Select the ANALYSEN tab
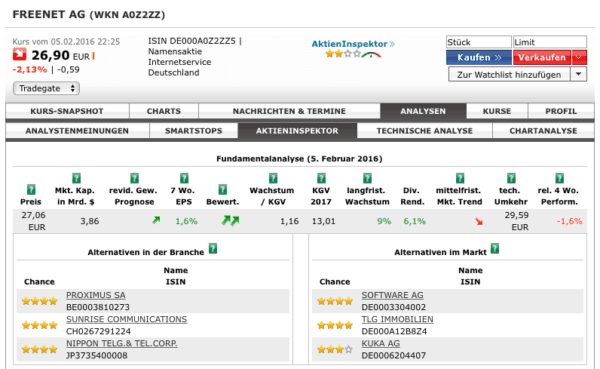The height and width of the screenshot is (369, 600). [423, 111]
